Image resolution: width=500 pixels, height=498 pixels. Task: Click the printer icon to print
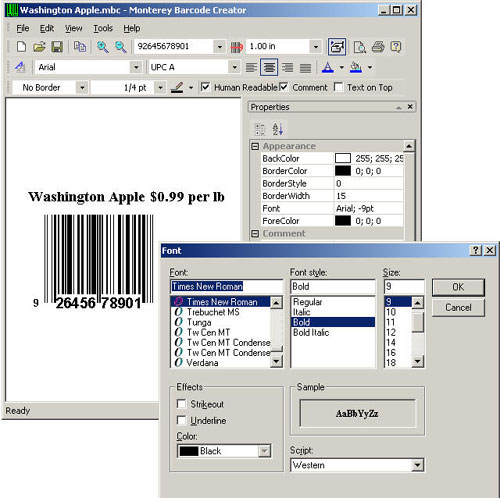tap(378, 47)
